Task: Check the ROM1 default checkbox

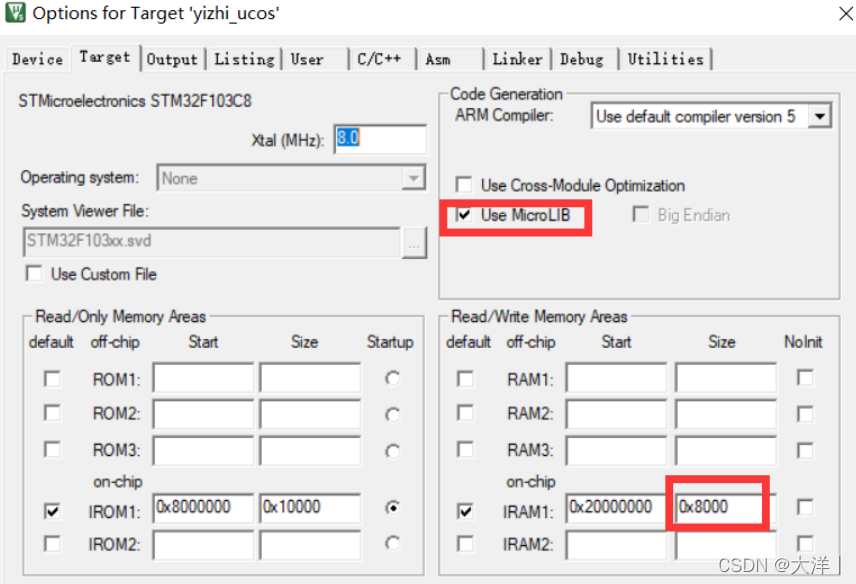Action: 52,379
